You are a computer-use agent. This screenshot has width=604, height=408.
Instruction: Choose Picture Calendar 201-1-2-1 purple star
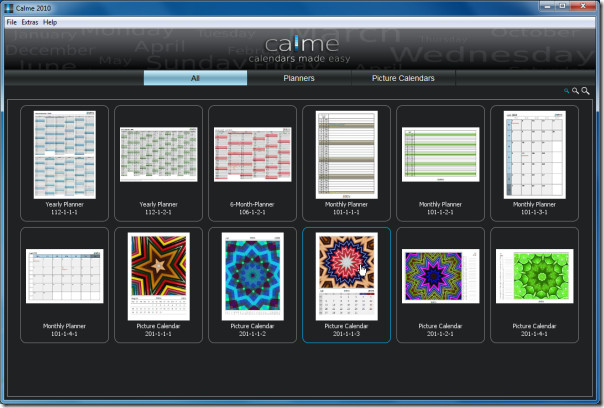click(440, 285)
